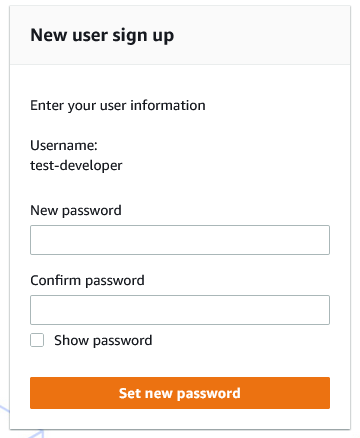Image resolution: width=360 pixels, height=438 pixels.
Task: Click the gray header bar of the panel
Action: pos(180,35)
